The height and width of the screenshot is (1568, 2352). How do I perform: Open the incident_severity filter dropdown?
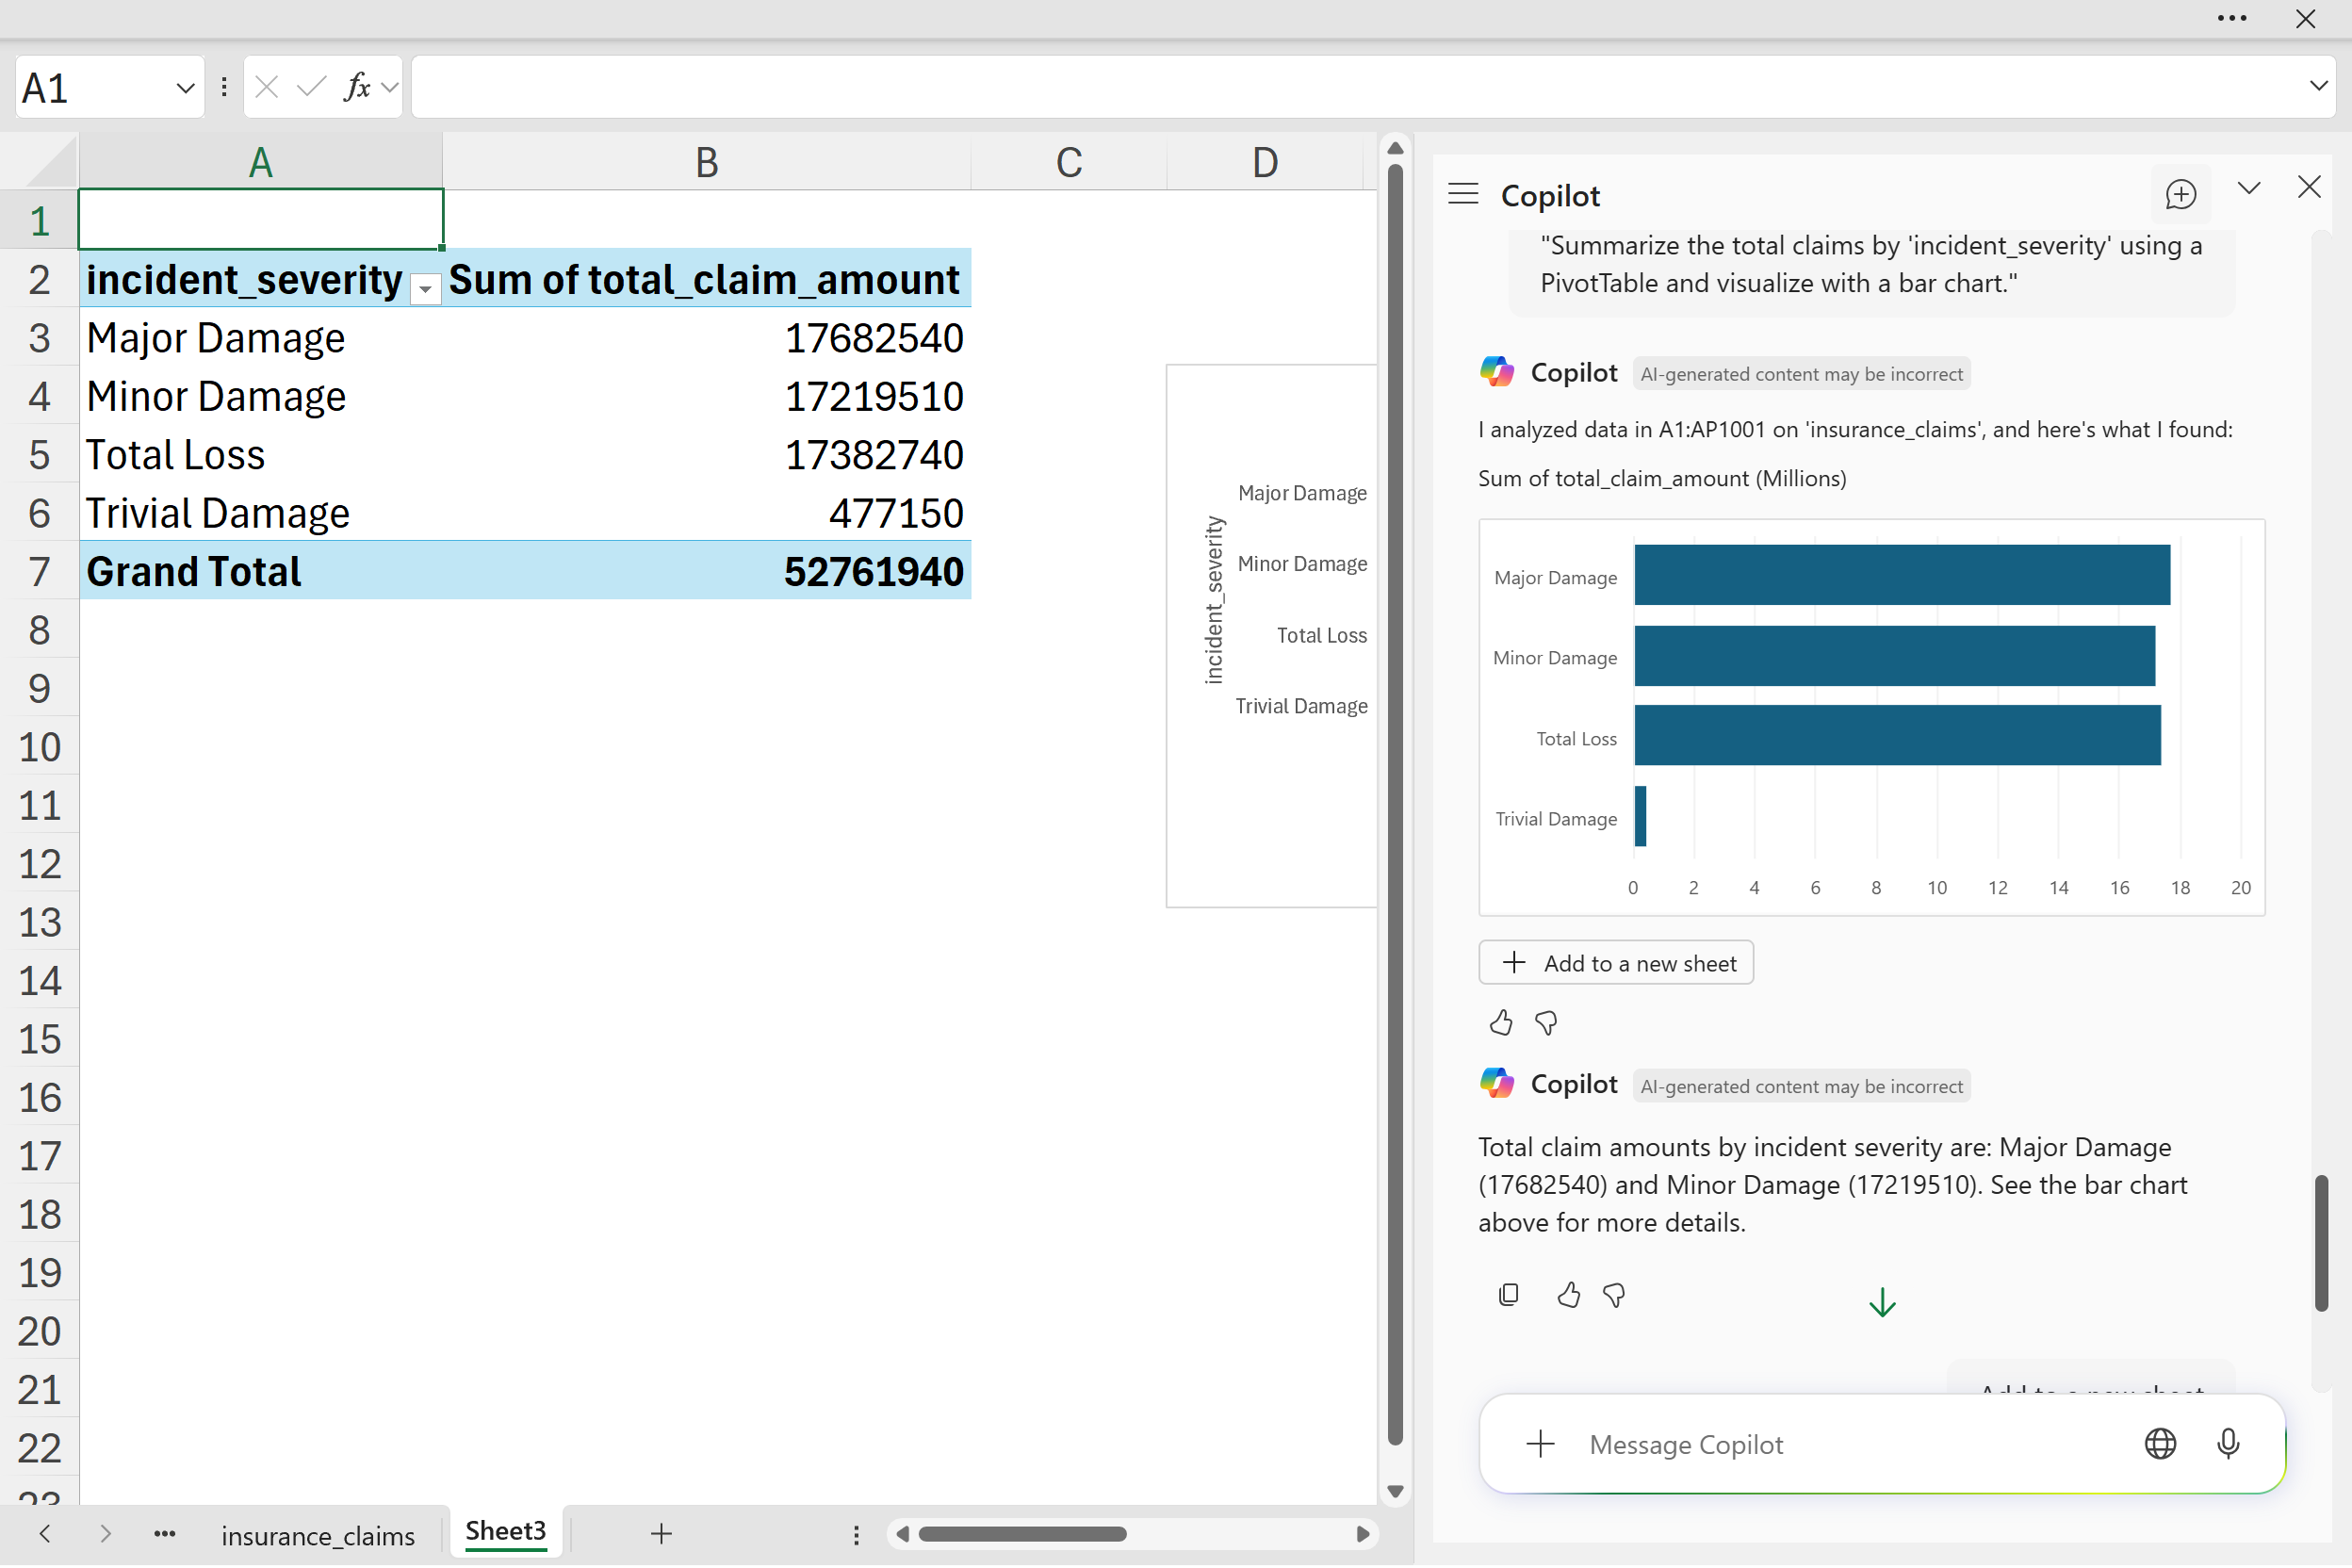[x=425, y=289]
